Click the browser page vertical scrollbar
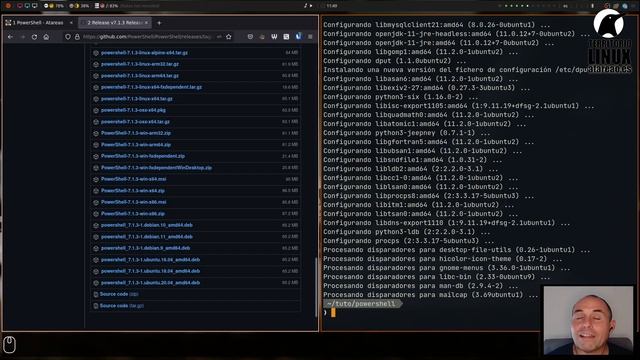The width and height of the screenshot is (640, 360). pyautogui.click(x=316, y=287)
